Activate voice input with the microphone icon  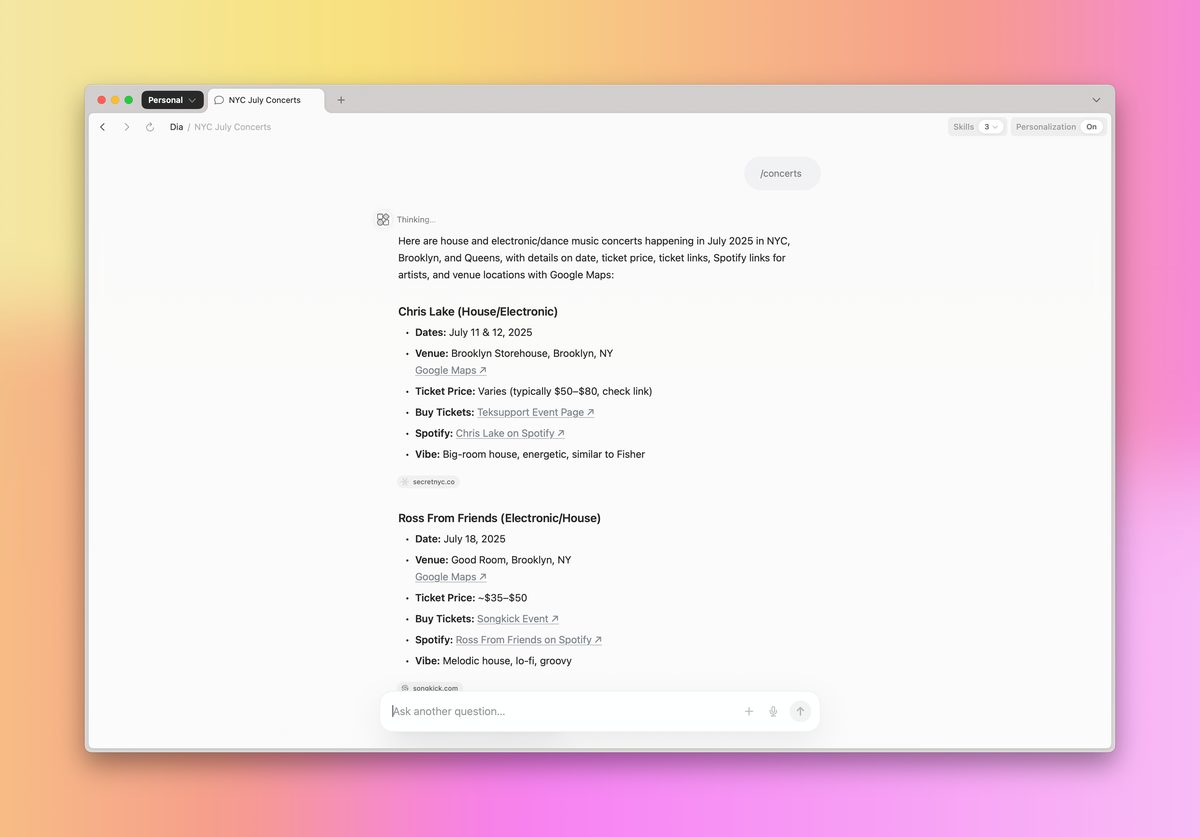pos(773,711)
